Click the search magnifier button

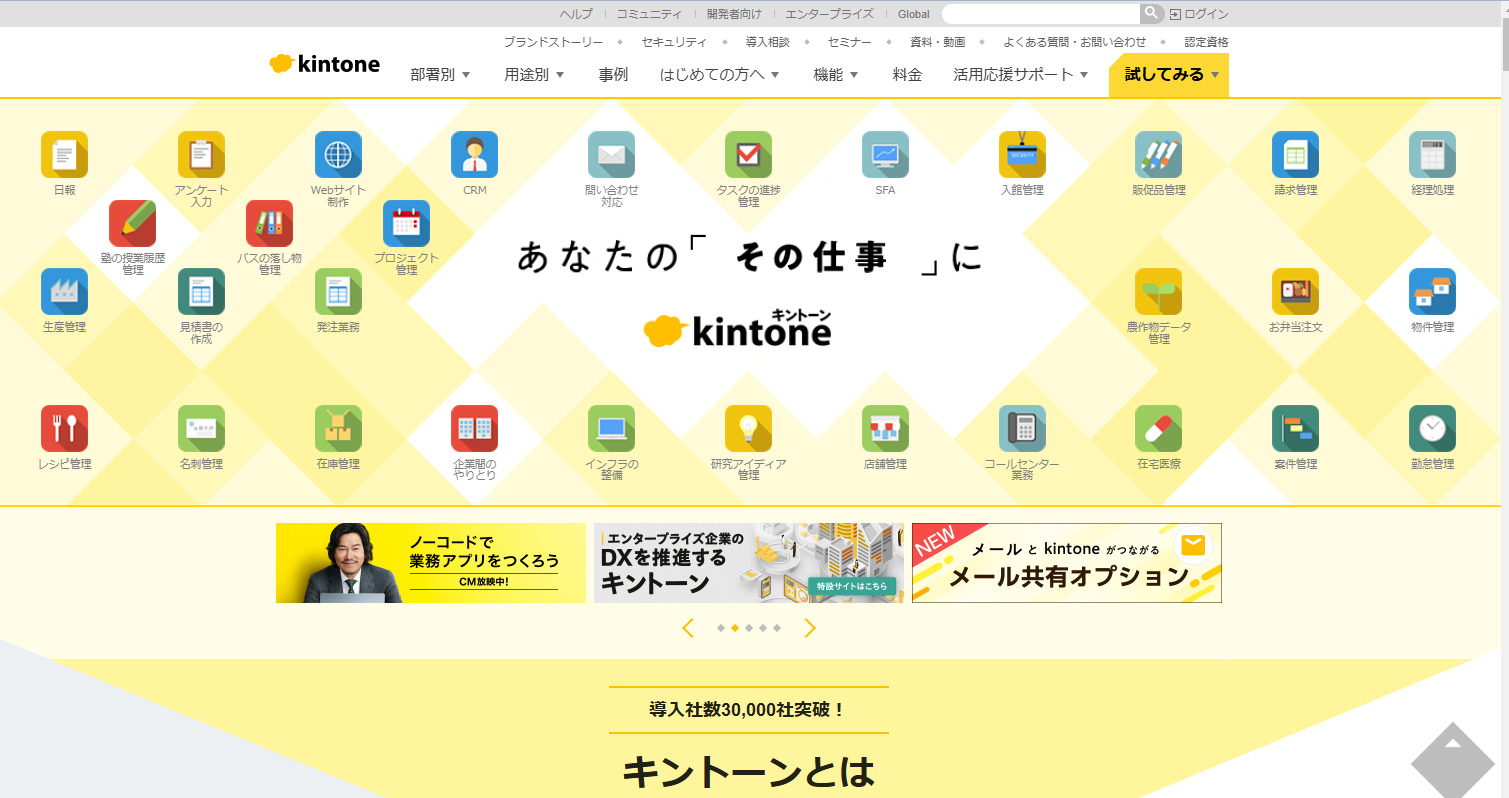click(1152, 13)
